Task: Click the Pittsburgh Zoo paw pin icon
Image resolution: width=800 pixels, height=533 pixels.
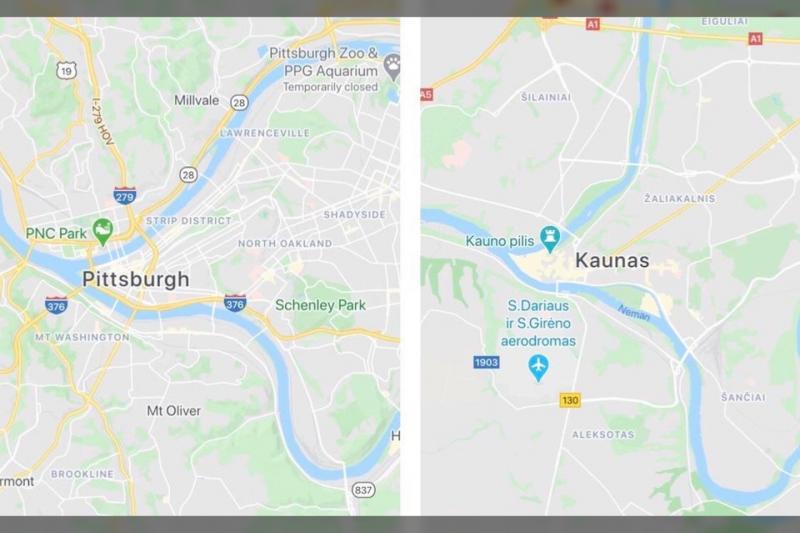Action: [393, 66]
